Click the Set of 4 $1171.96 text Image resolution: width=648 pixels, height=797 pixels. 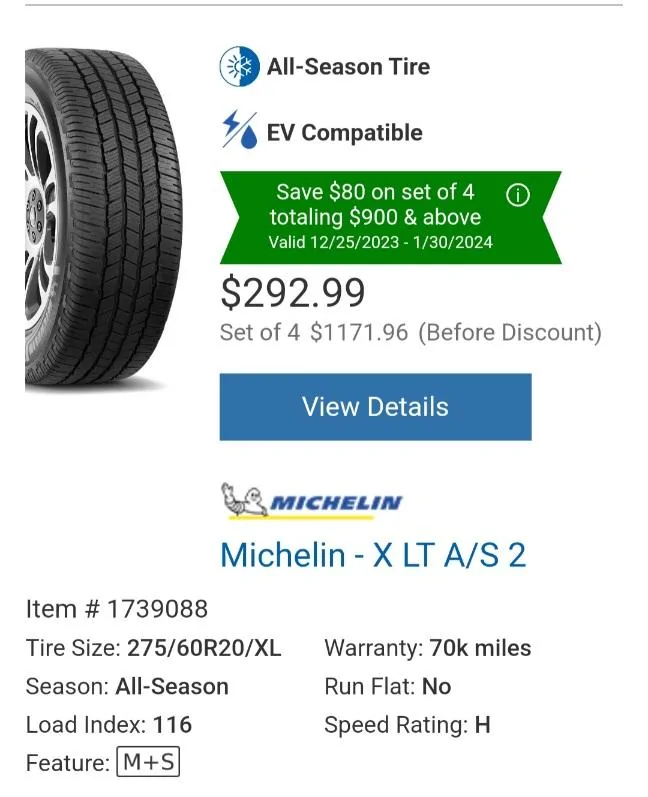(314, 332)
